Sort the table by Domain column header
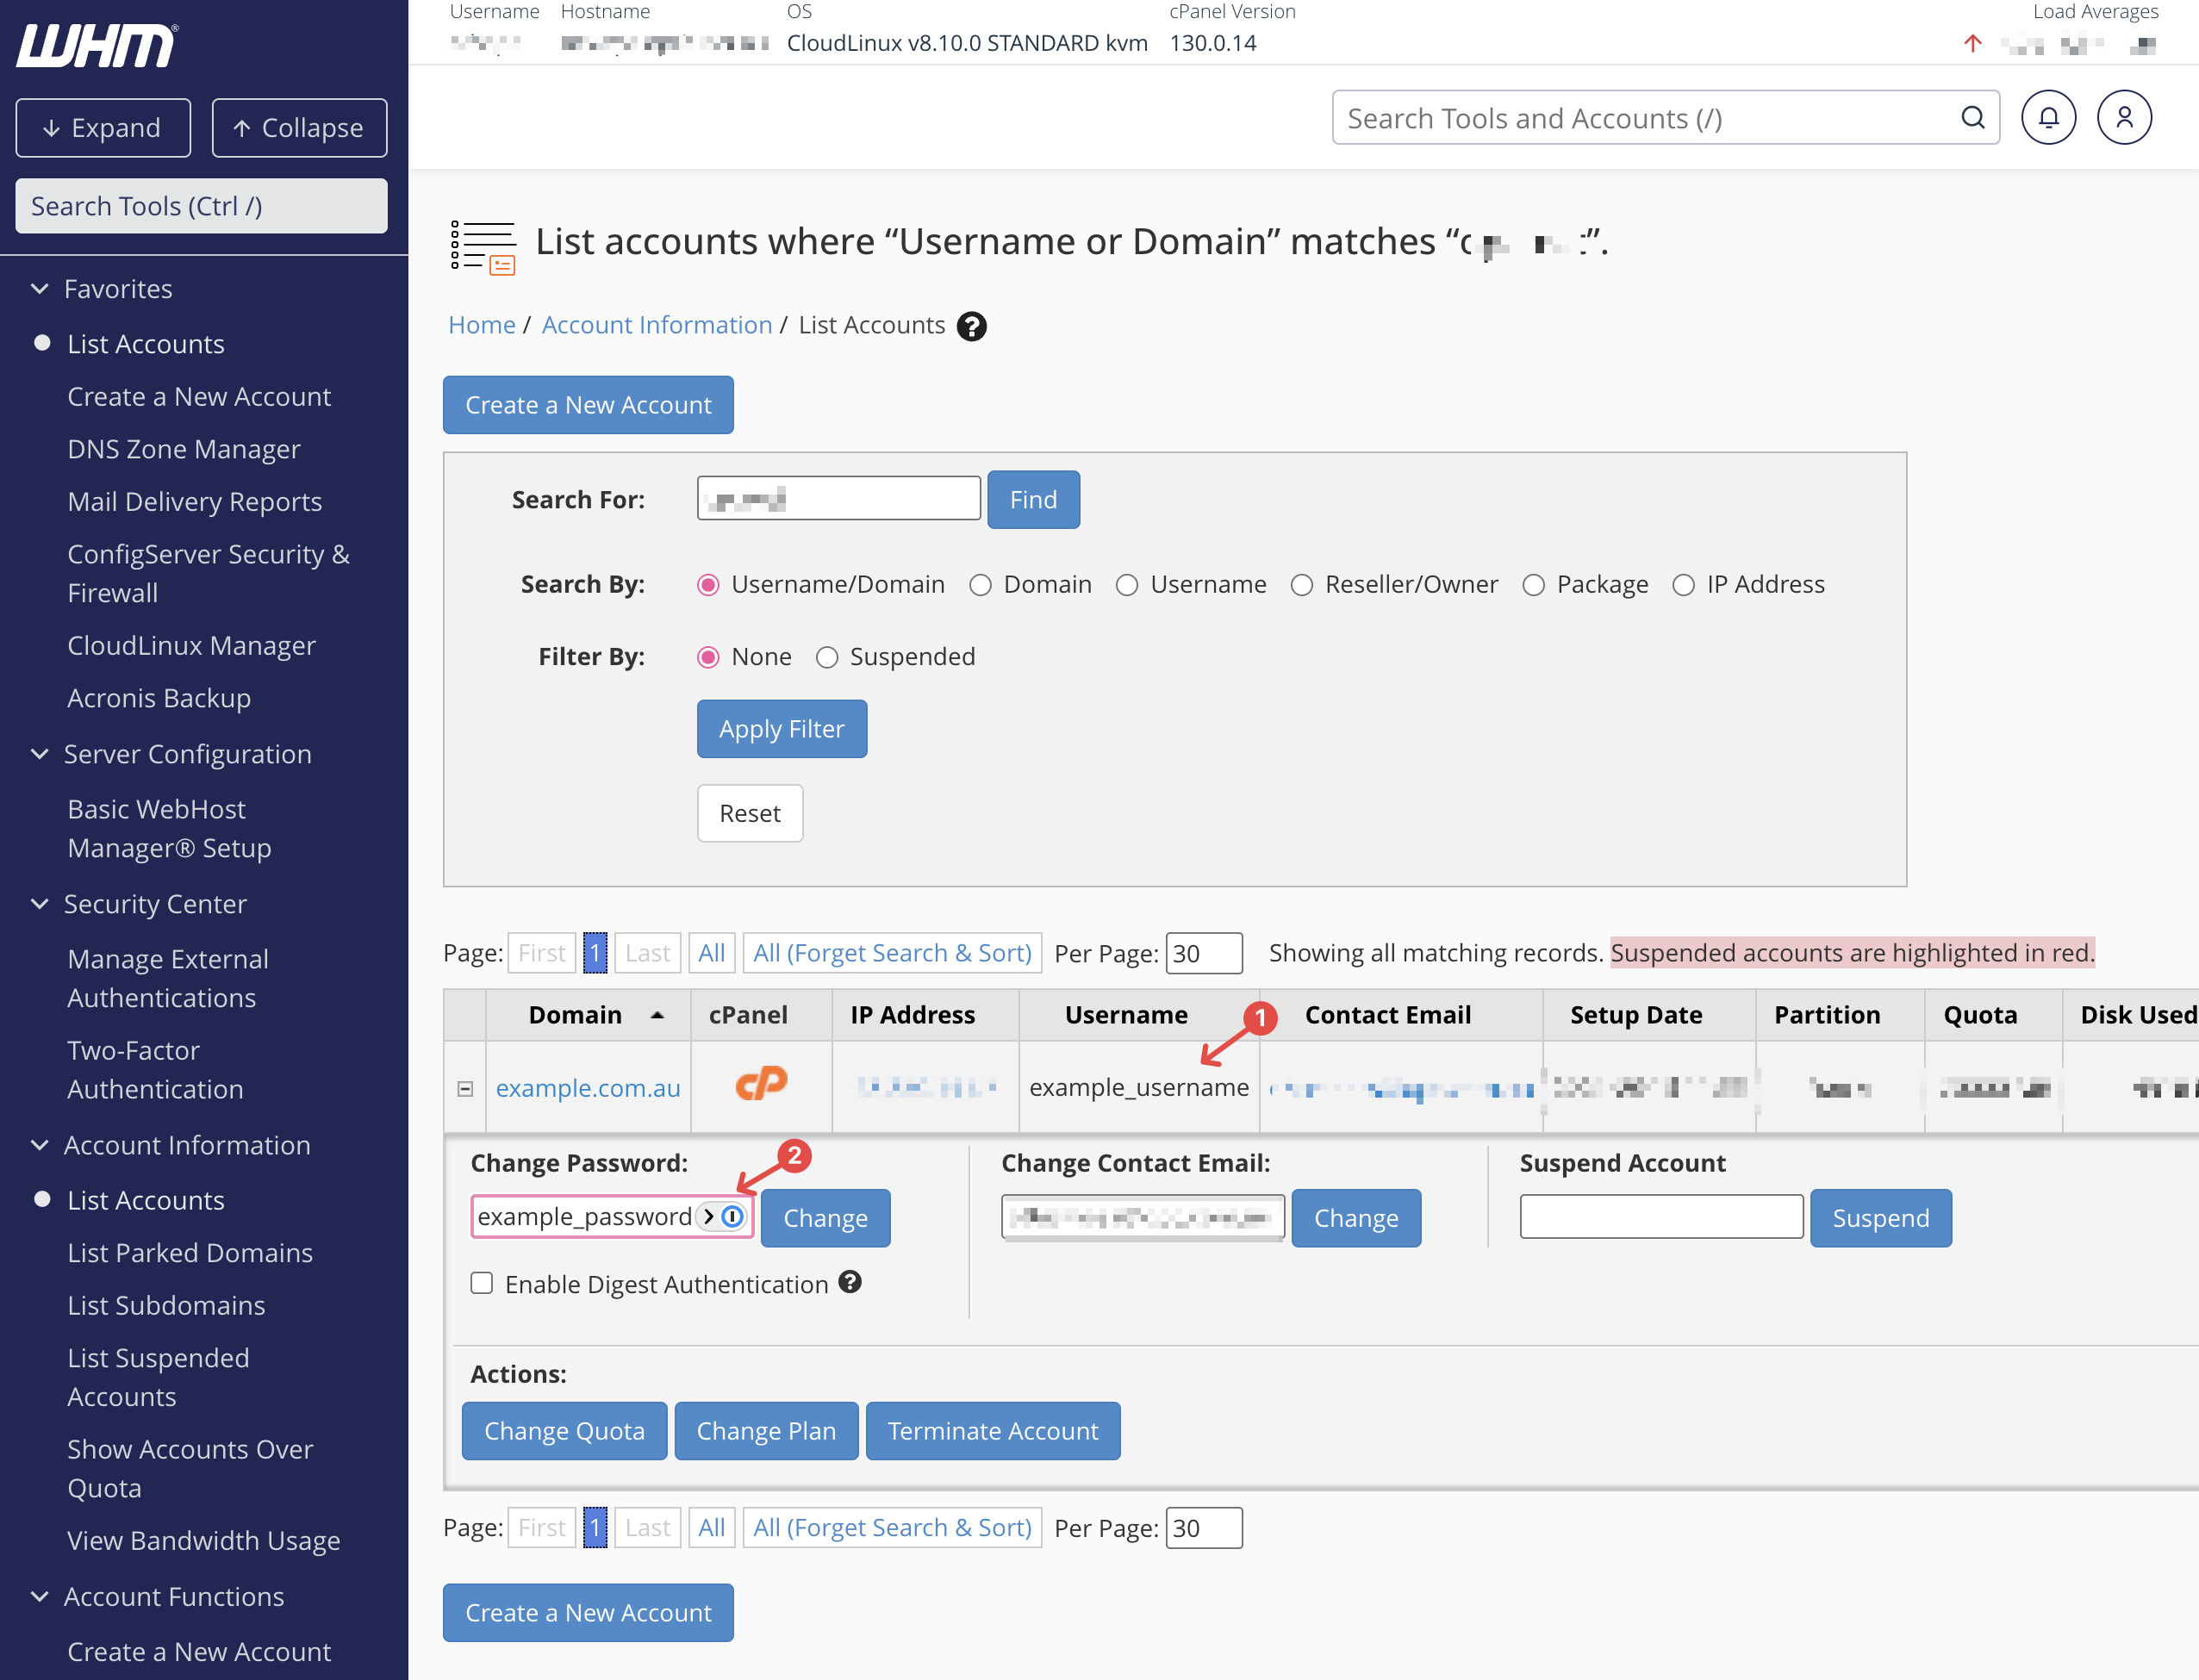2199x1680 pixels. (x=576, y=1015)
